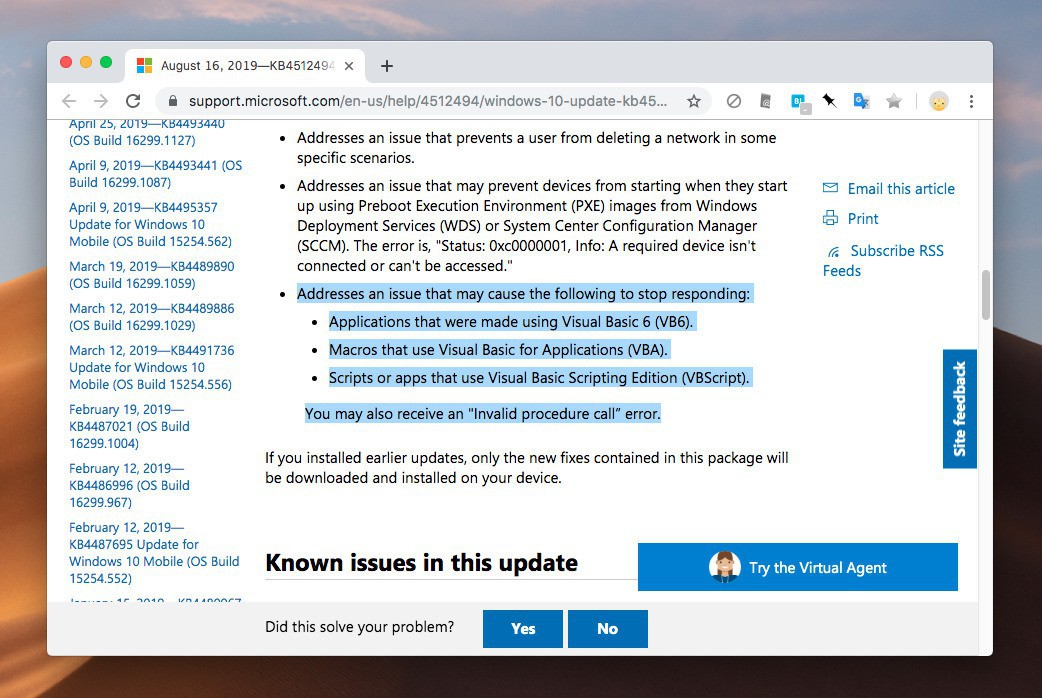Click the document extension icon beside blocker

pyautogui.click(x=766, y=101)
